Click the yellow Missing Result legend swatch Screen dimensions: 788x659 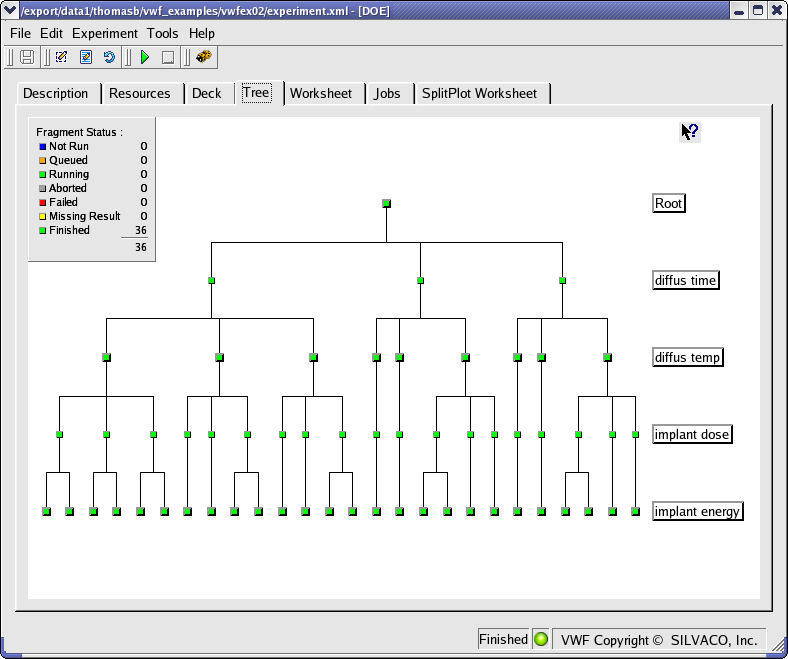click(43, 216)
